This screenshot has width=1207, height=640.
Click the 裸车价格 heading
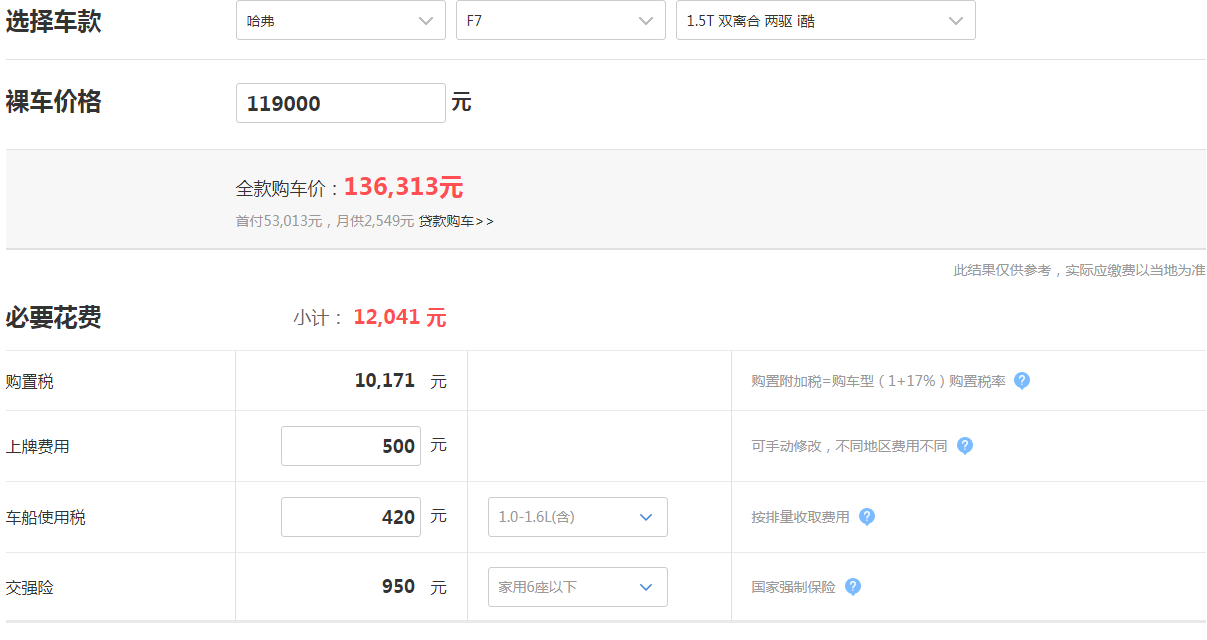[54, 102]
